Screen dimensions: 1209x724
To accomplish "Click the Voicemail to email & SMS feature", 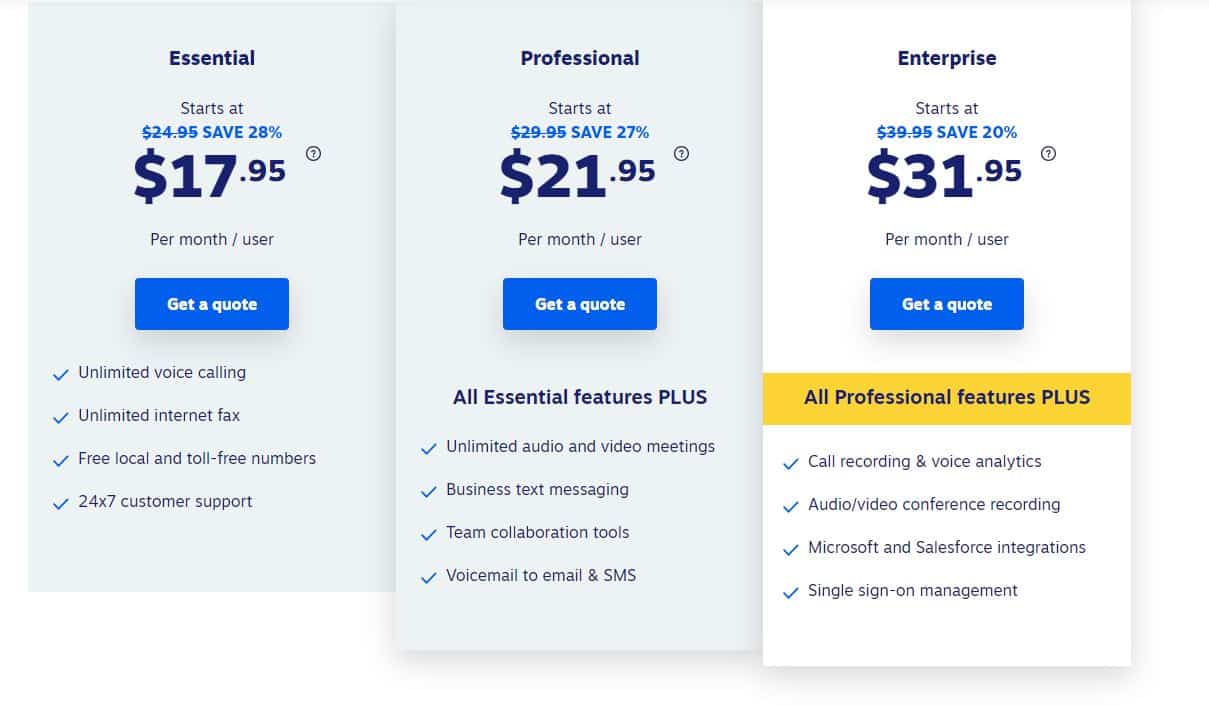I will (x=541, y=576).
